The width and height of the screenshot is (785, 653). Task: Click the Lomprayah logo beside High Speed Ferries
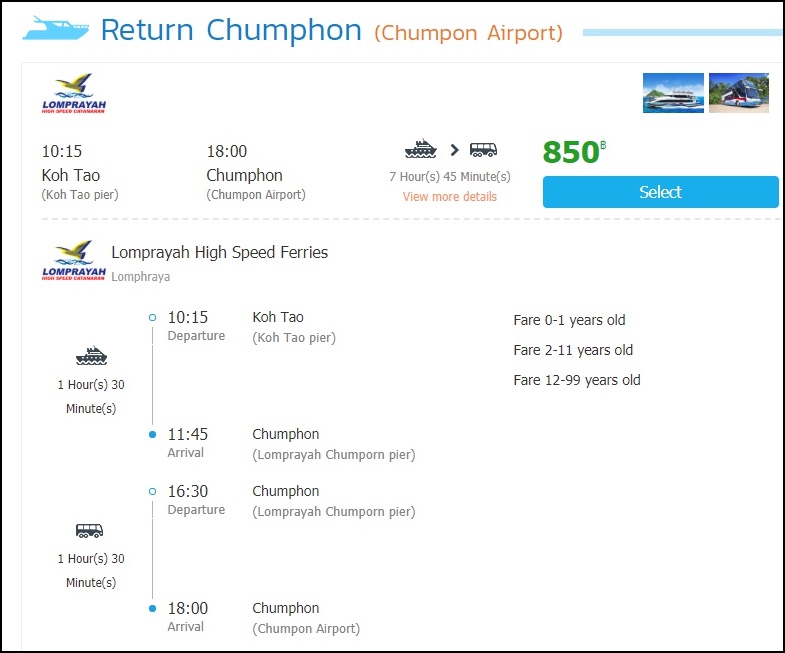[74, 261]
